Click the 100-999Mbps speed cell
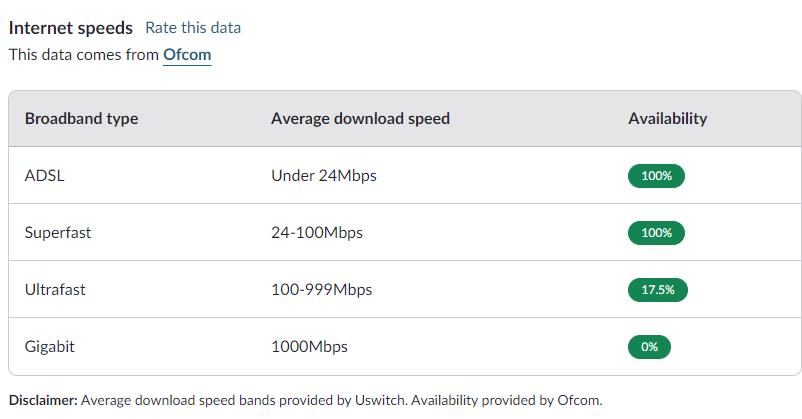 (321, 290)
